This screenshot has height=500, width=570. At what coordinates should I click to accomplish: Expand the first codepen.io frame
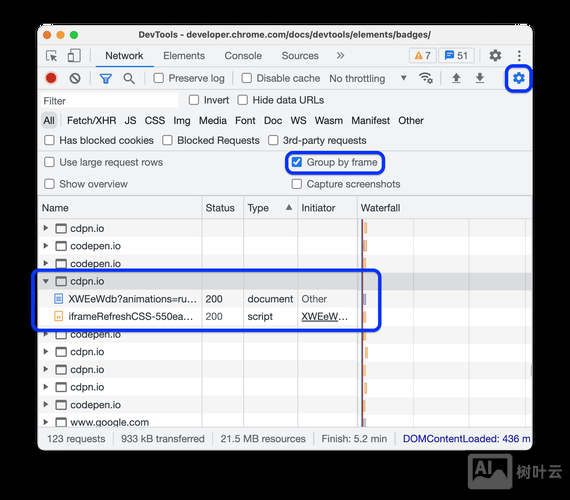tap(46, 246)
